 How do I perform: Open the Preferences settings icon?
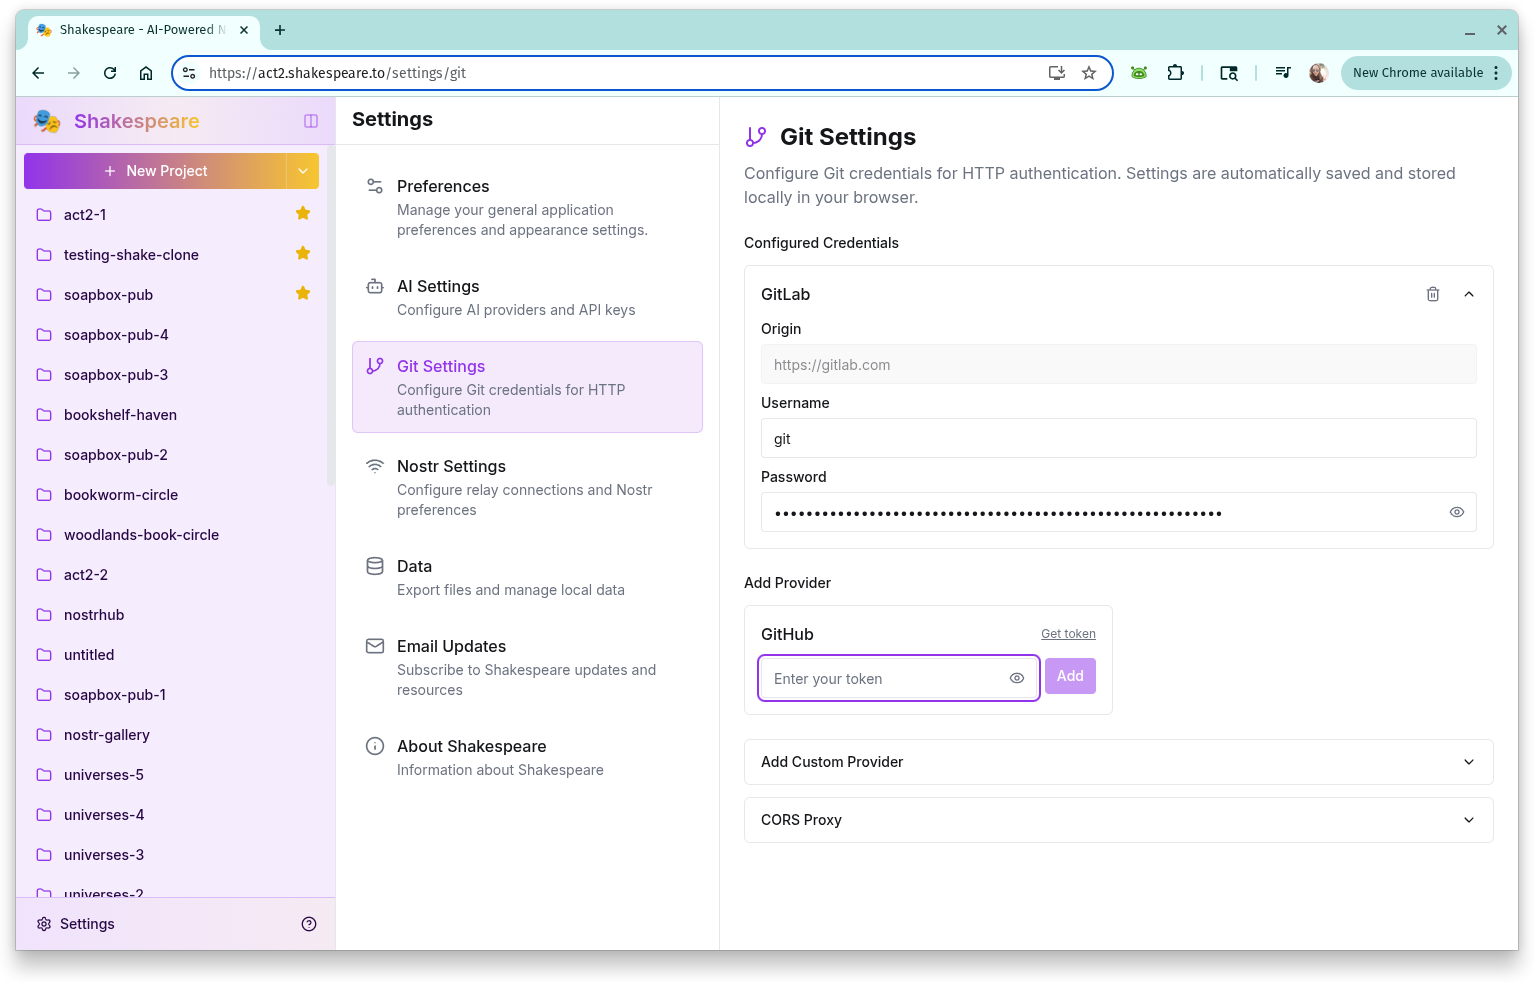375,185
